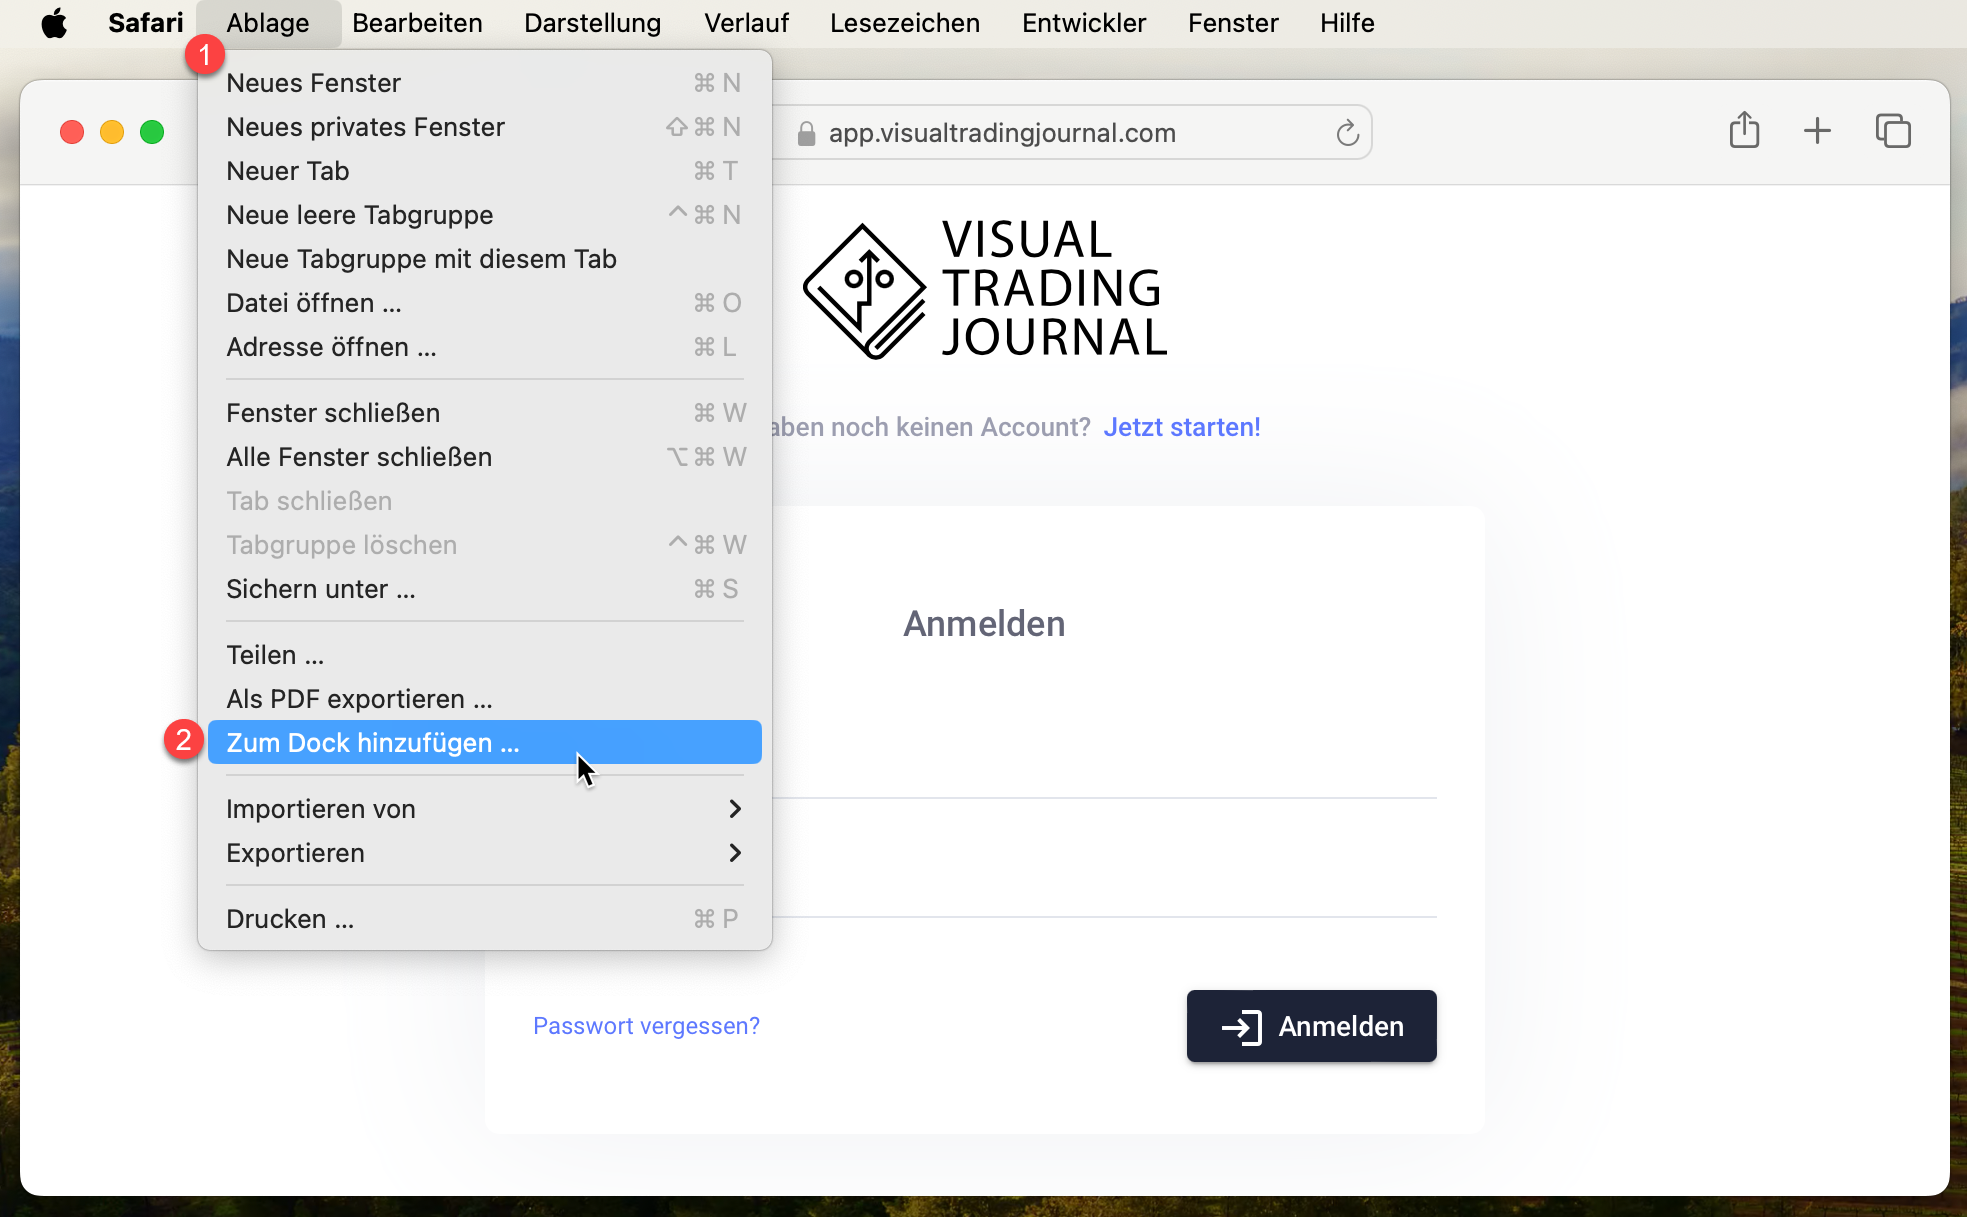
Task: Close the open Ablage menu
Action: point(268,23)
